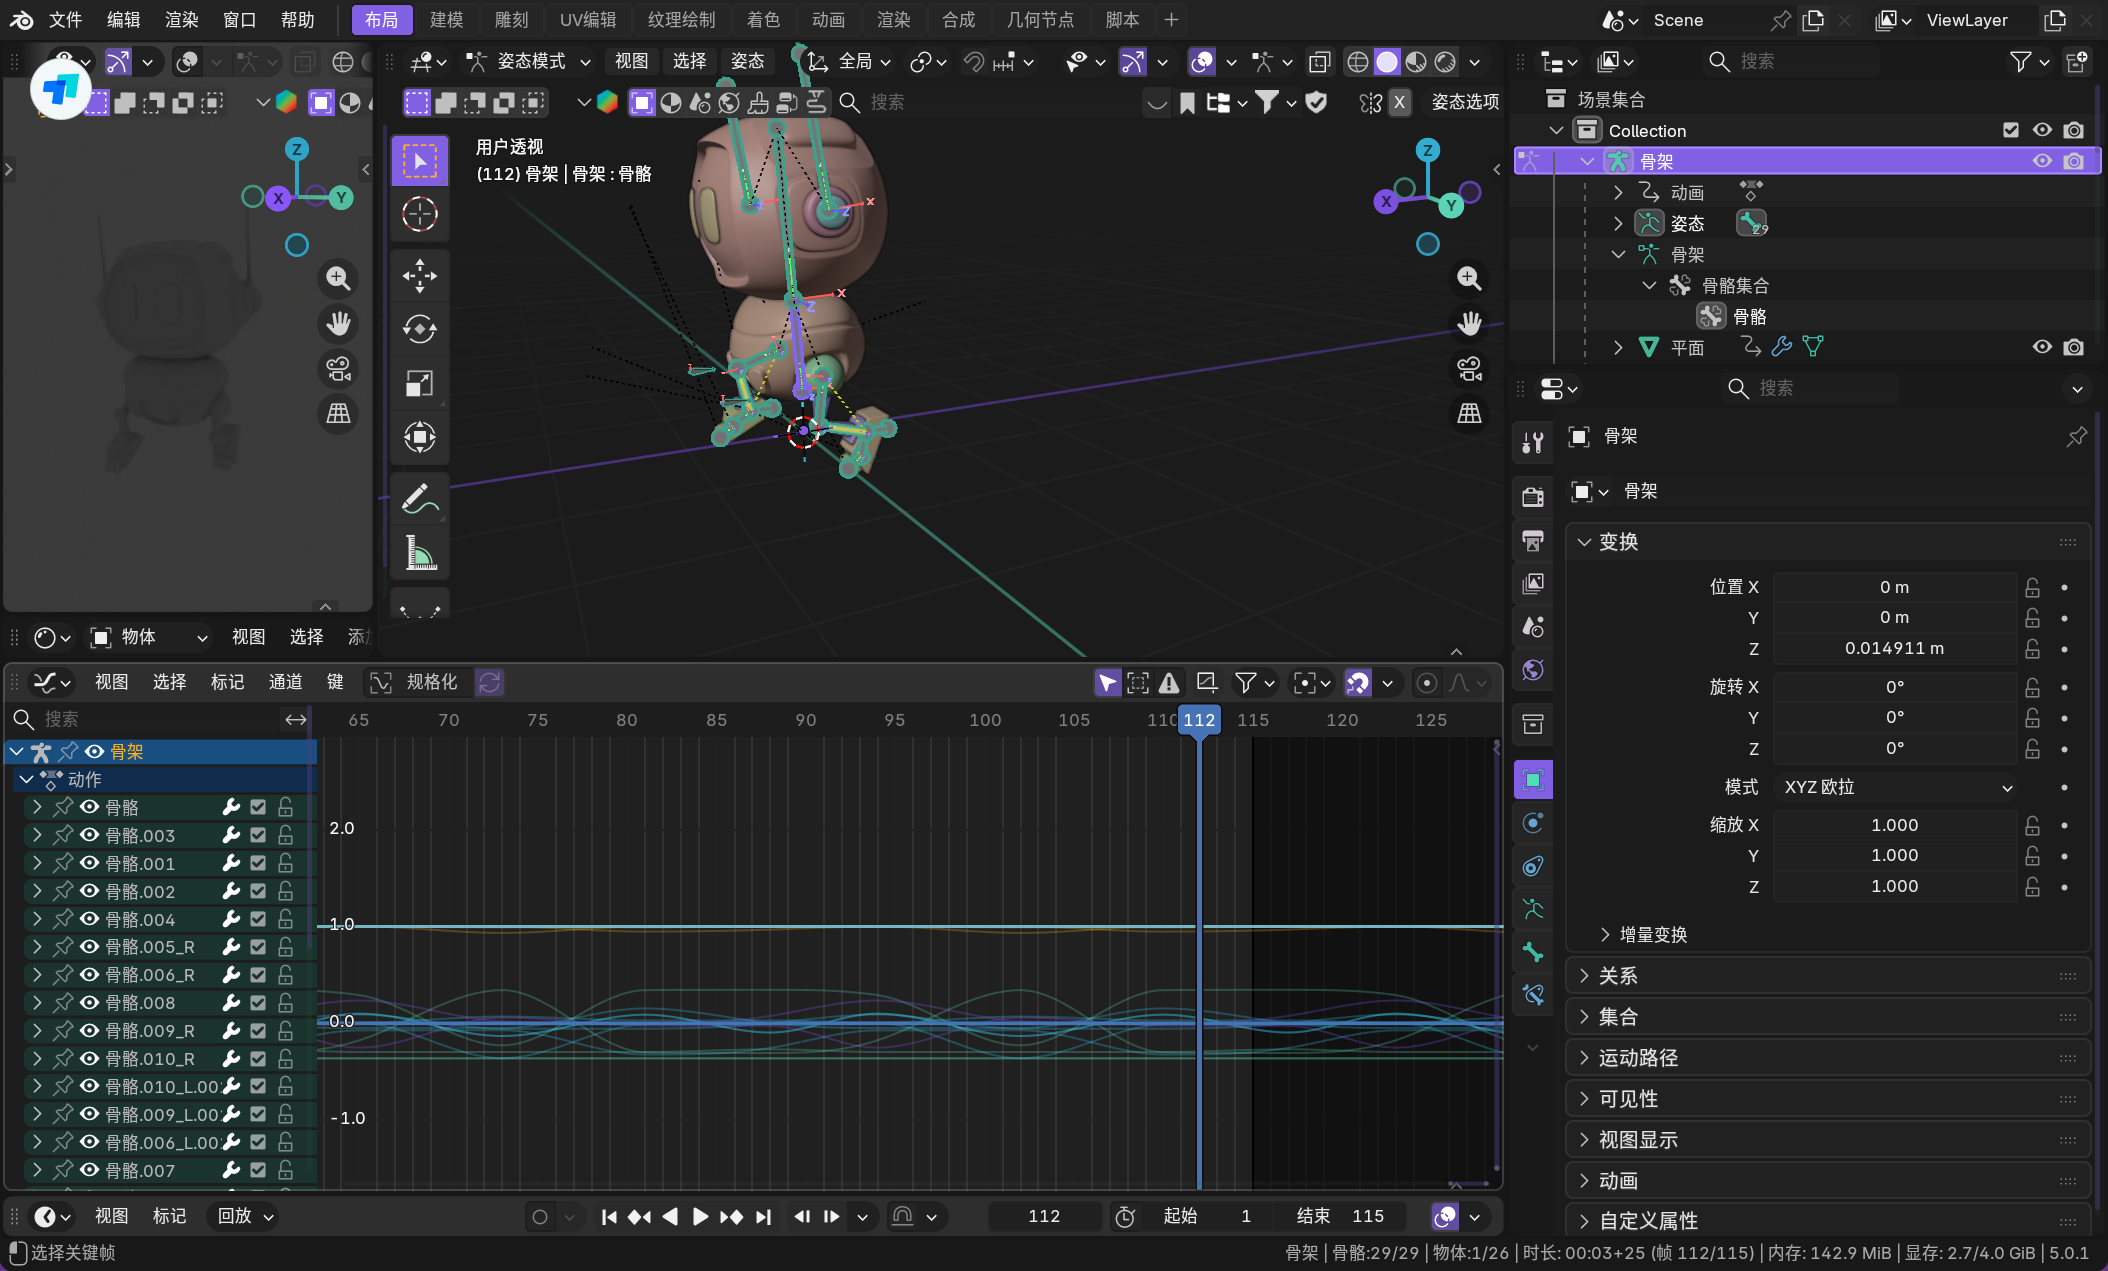Screen dimensions: 2108x1271
Task: Toggle visibility of 骨骼.003 channel
Action: coord(90,835)
